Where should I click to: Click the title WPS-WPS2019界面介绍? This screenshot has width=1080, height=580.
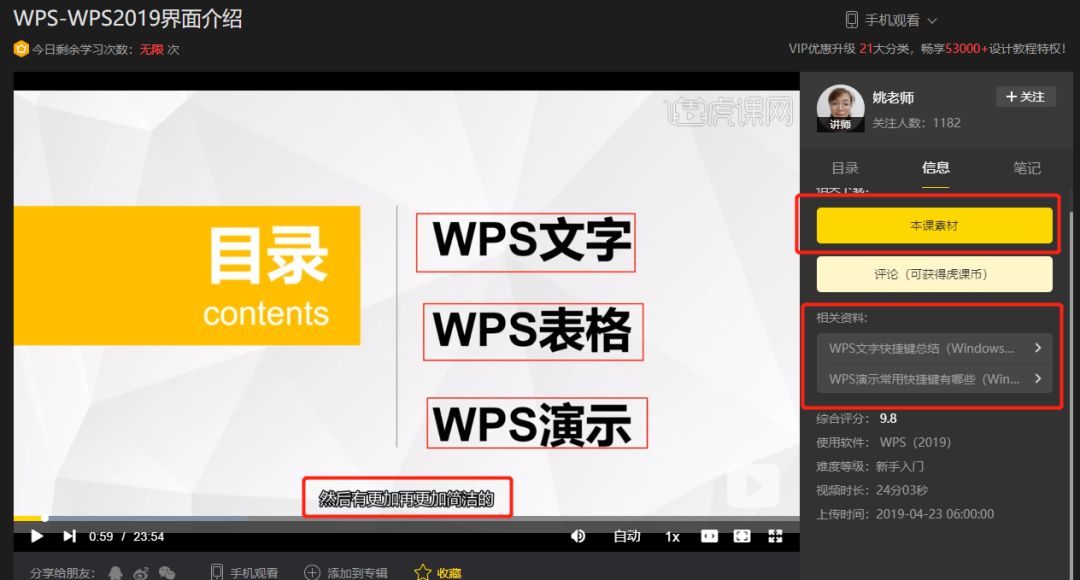point(128,19)
